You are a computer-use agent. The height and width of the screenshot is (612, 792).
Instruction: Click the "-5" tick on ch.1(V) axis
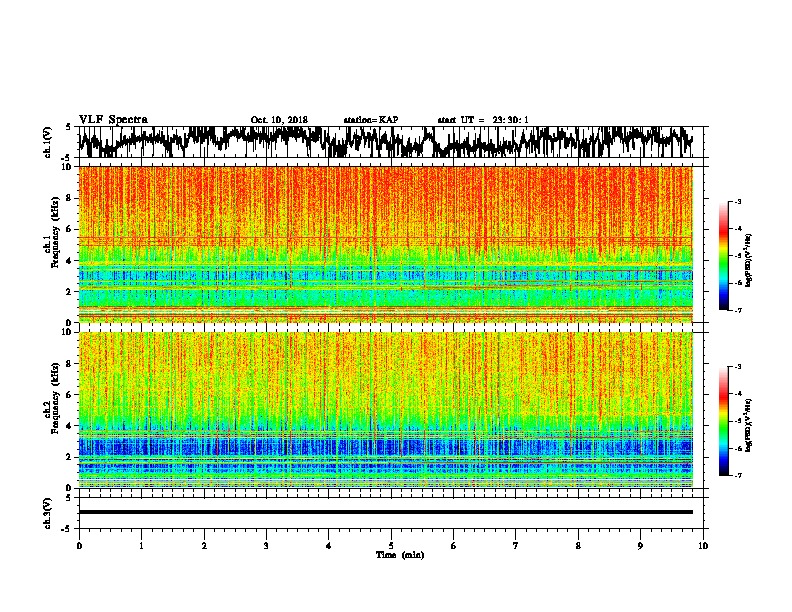(67, 158)
